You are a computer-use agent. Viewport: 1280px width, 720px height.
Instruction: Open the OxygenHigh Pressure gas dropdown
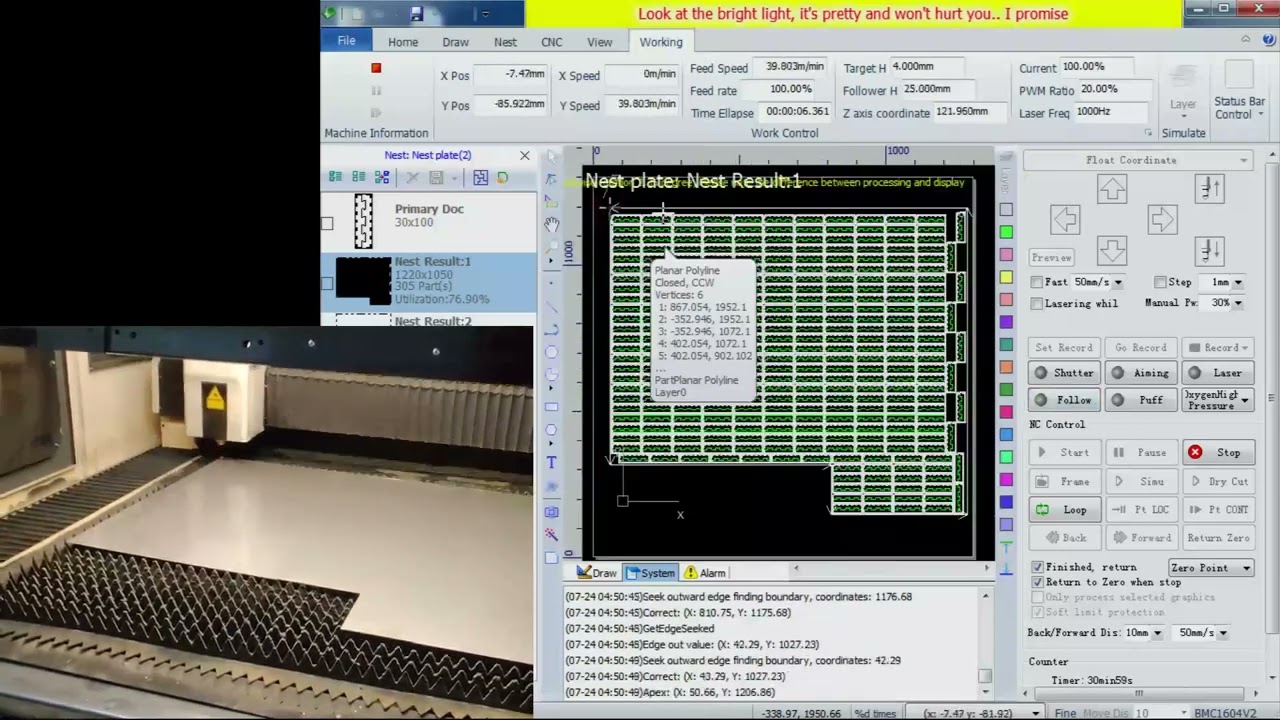(x=1246, y=401)
